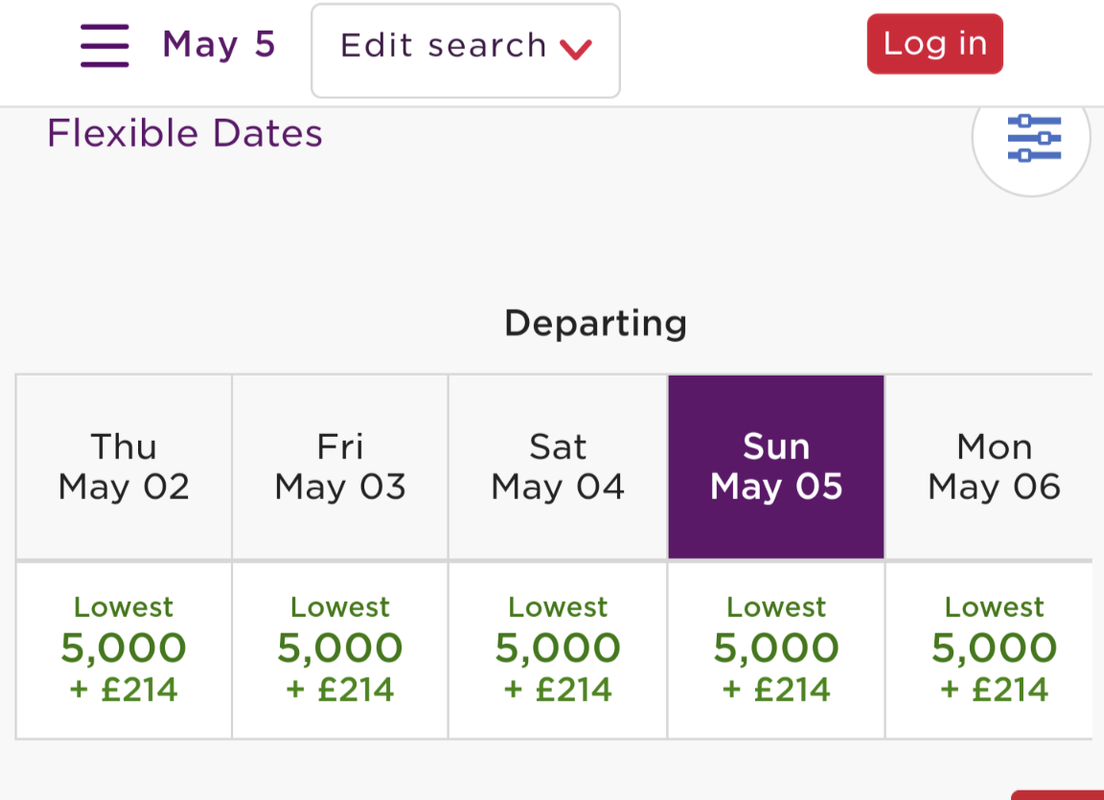This screenshot has width=1104, height=800.
Task: Select the Sat May 04 date tab
Action: (558, 467)
